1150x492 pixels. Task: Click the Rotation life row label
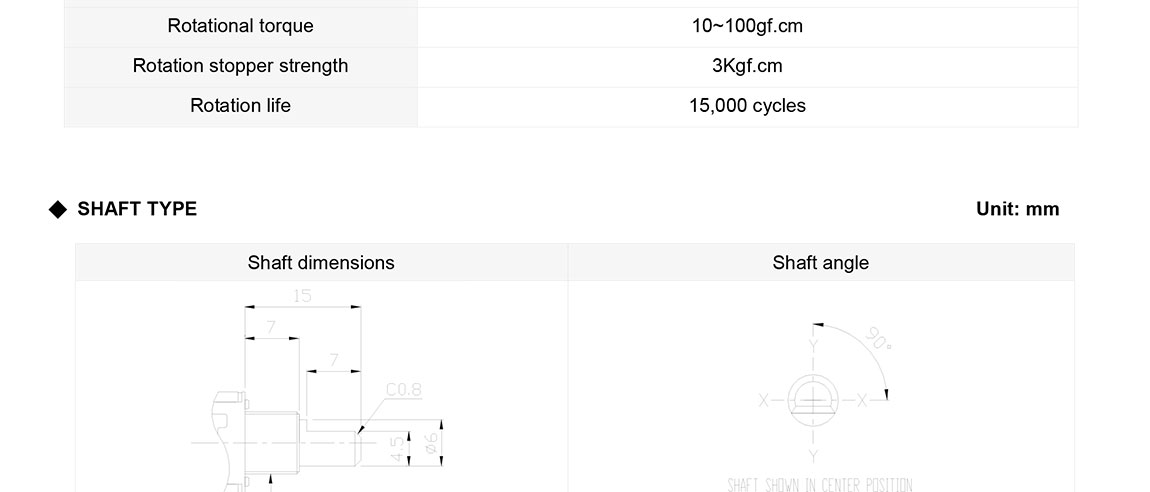click(240, 106)
